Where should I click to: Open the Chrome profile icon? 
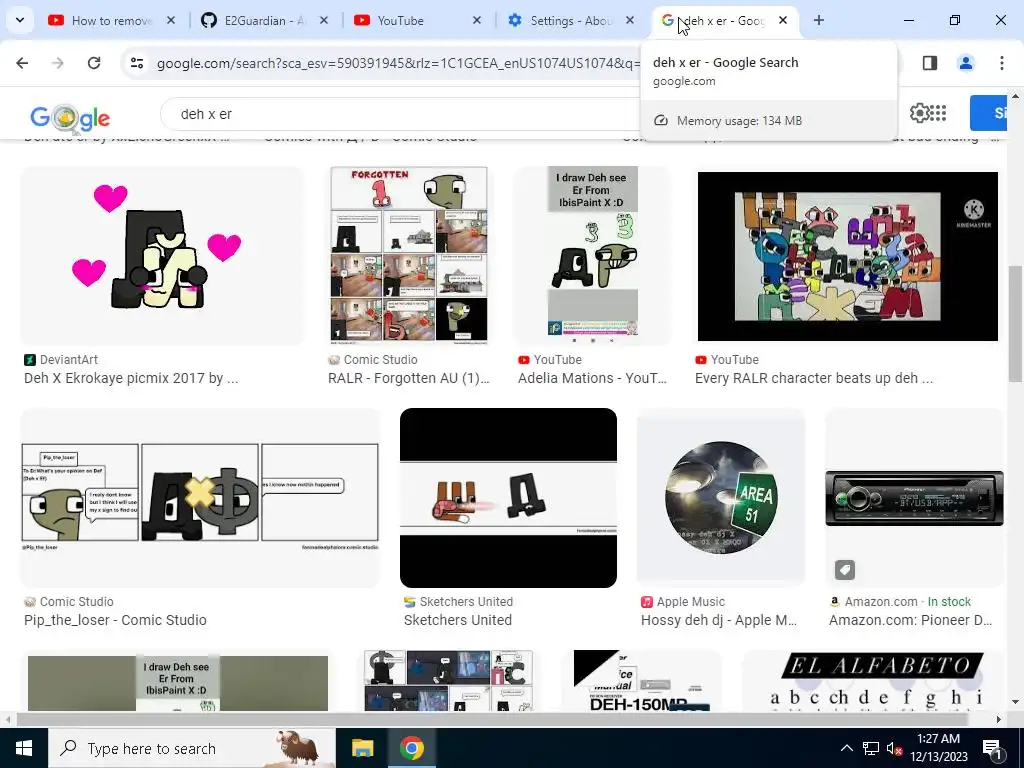[x=966, y=63]
